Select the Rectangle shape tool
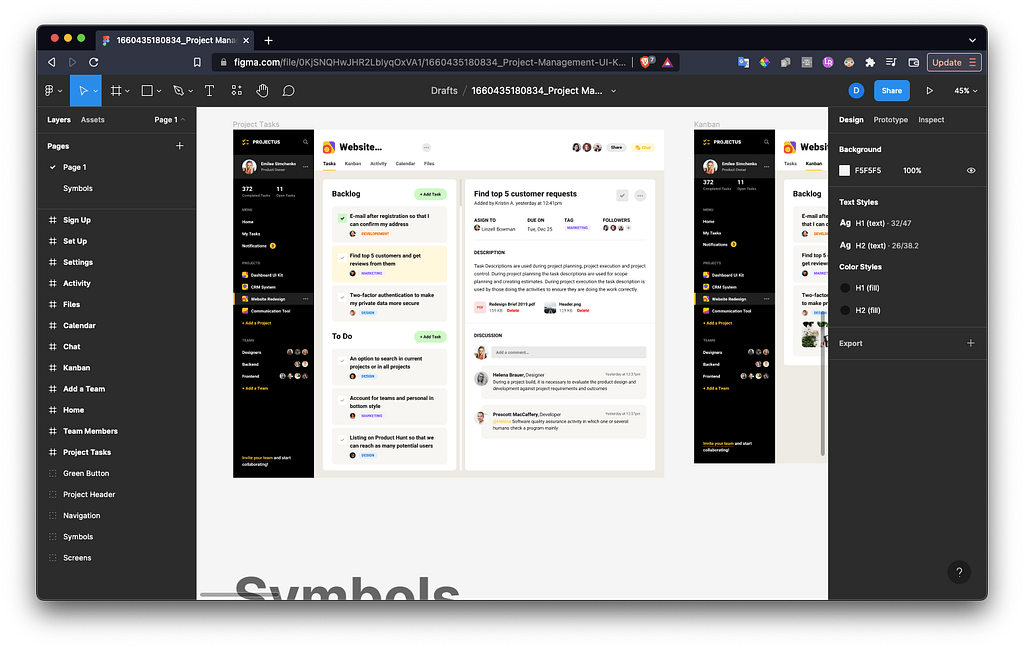 coord(147,91)
